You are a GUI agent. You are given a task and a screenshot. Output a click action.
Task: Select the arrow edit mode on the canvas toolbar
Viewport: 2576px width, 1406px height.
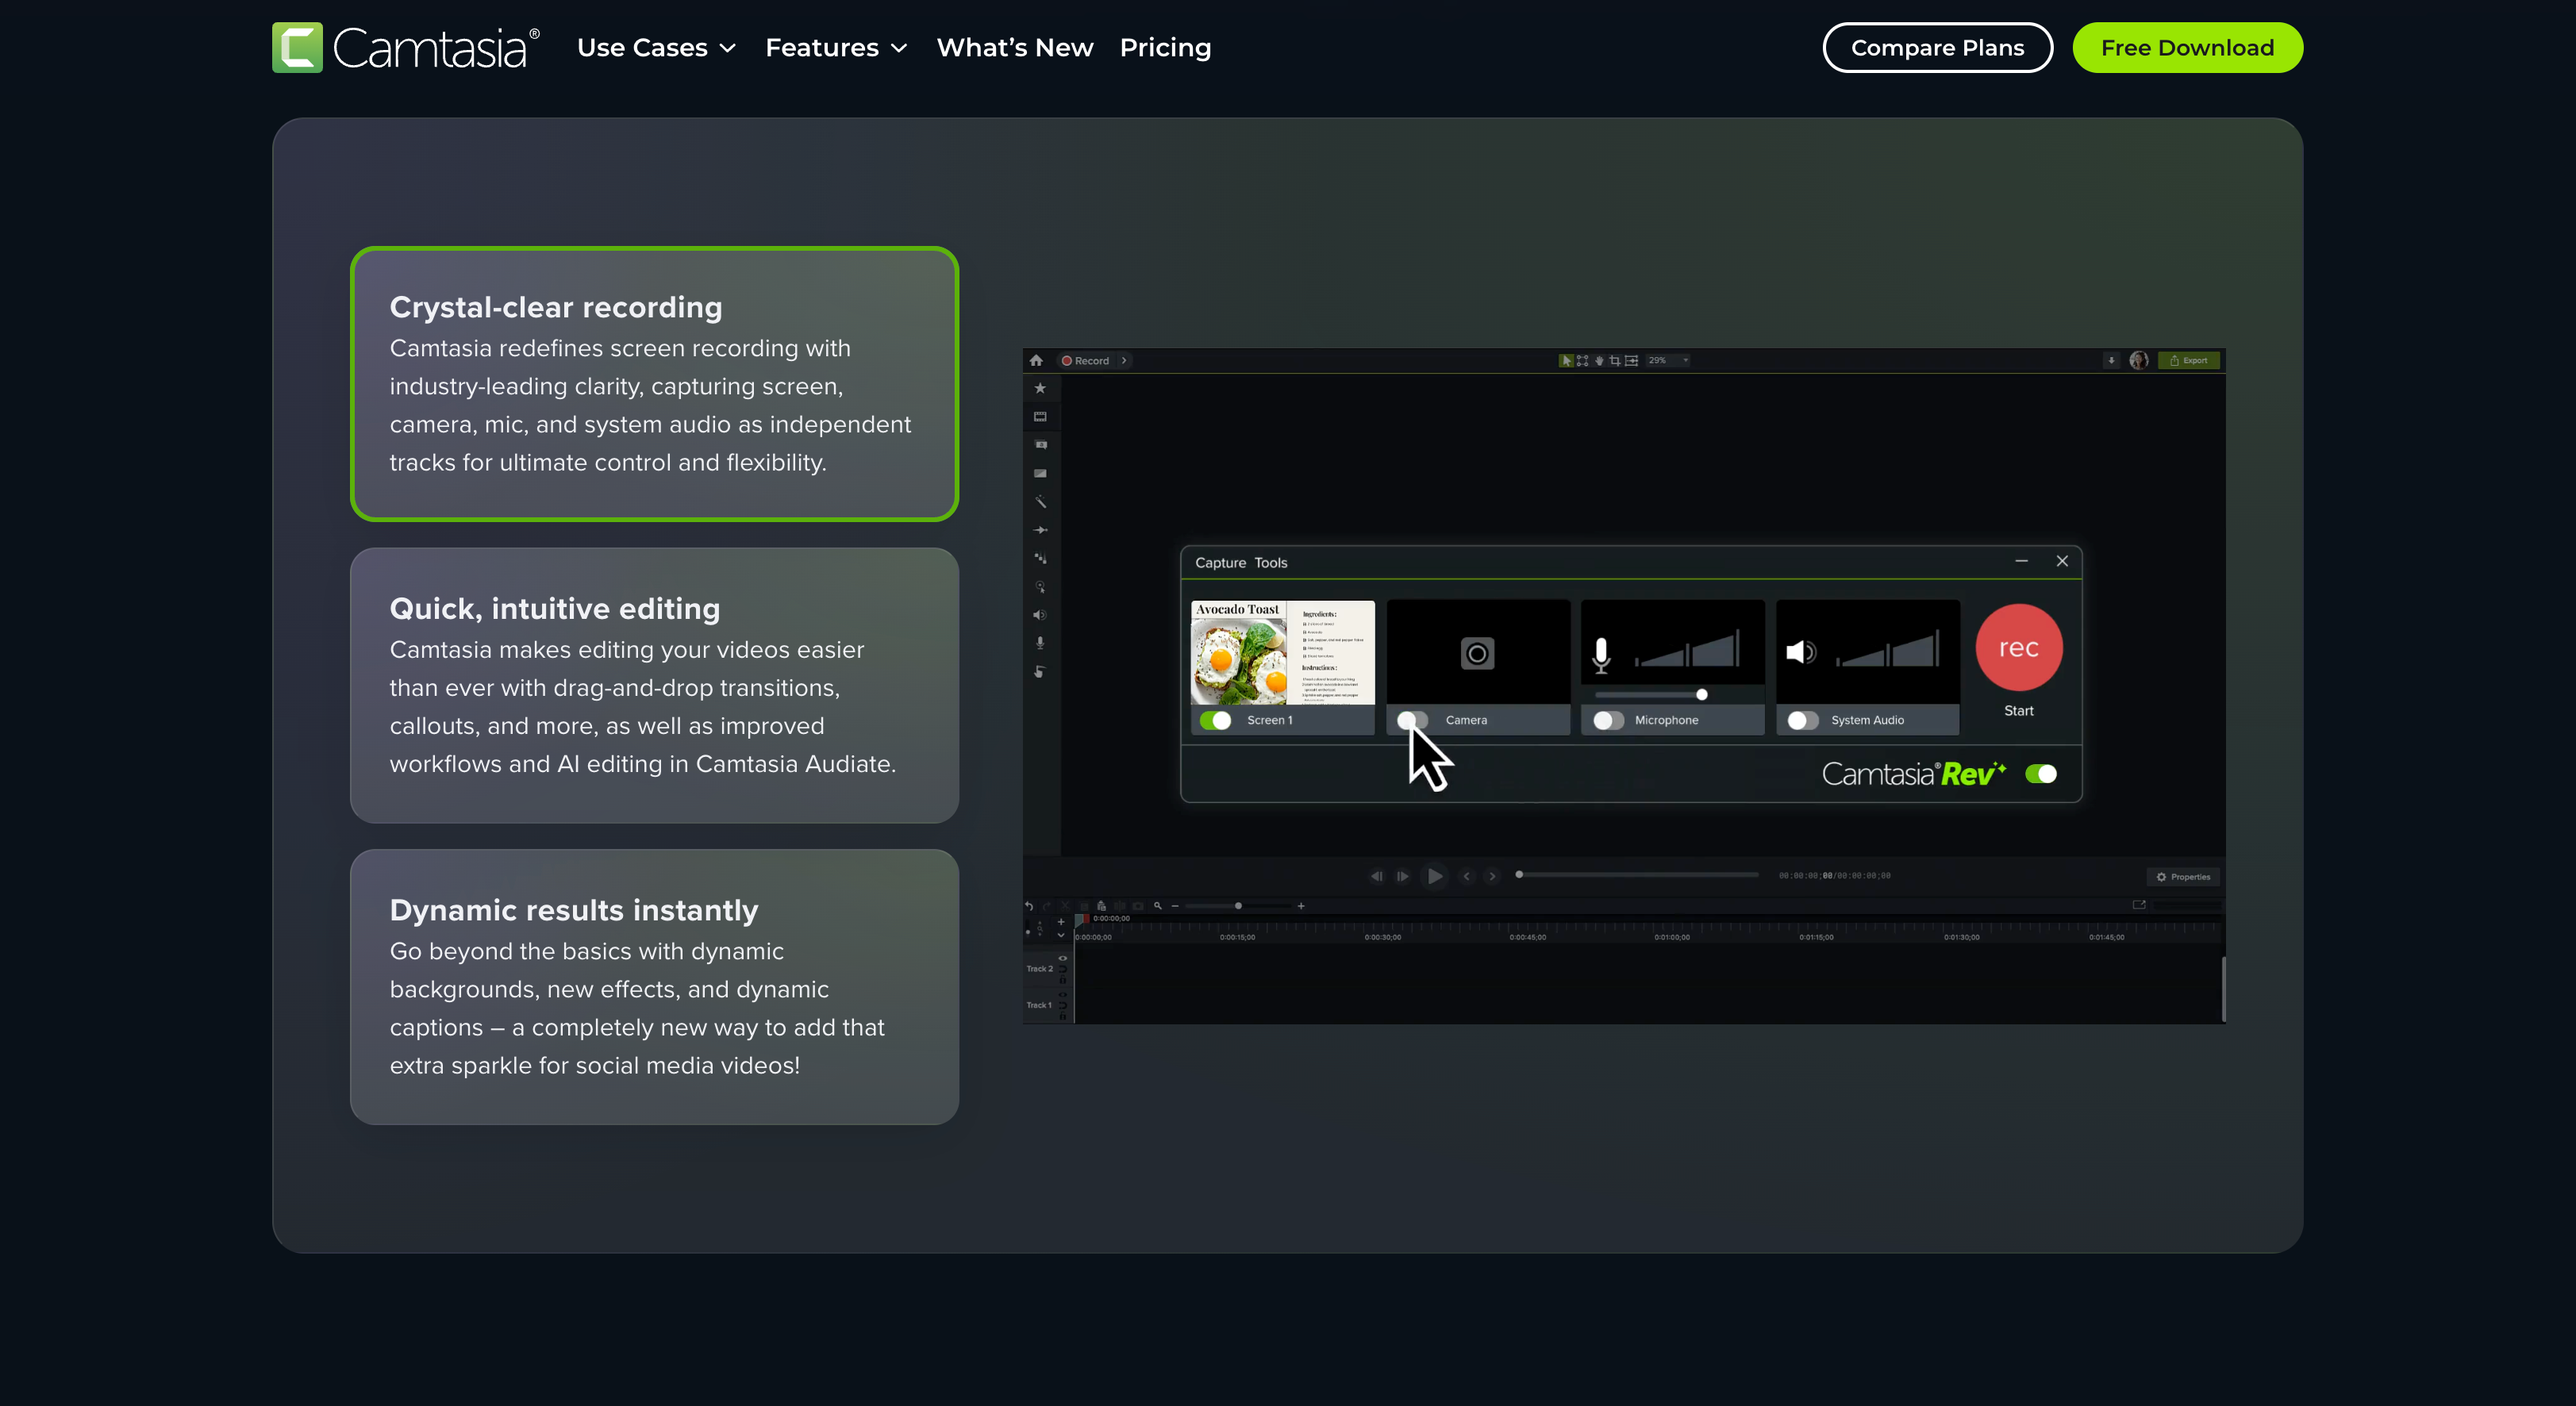click(x=1567, y=361)
